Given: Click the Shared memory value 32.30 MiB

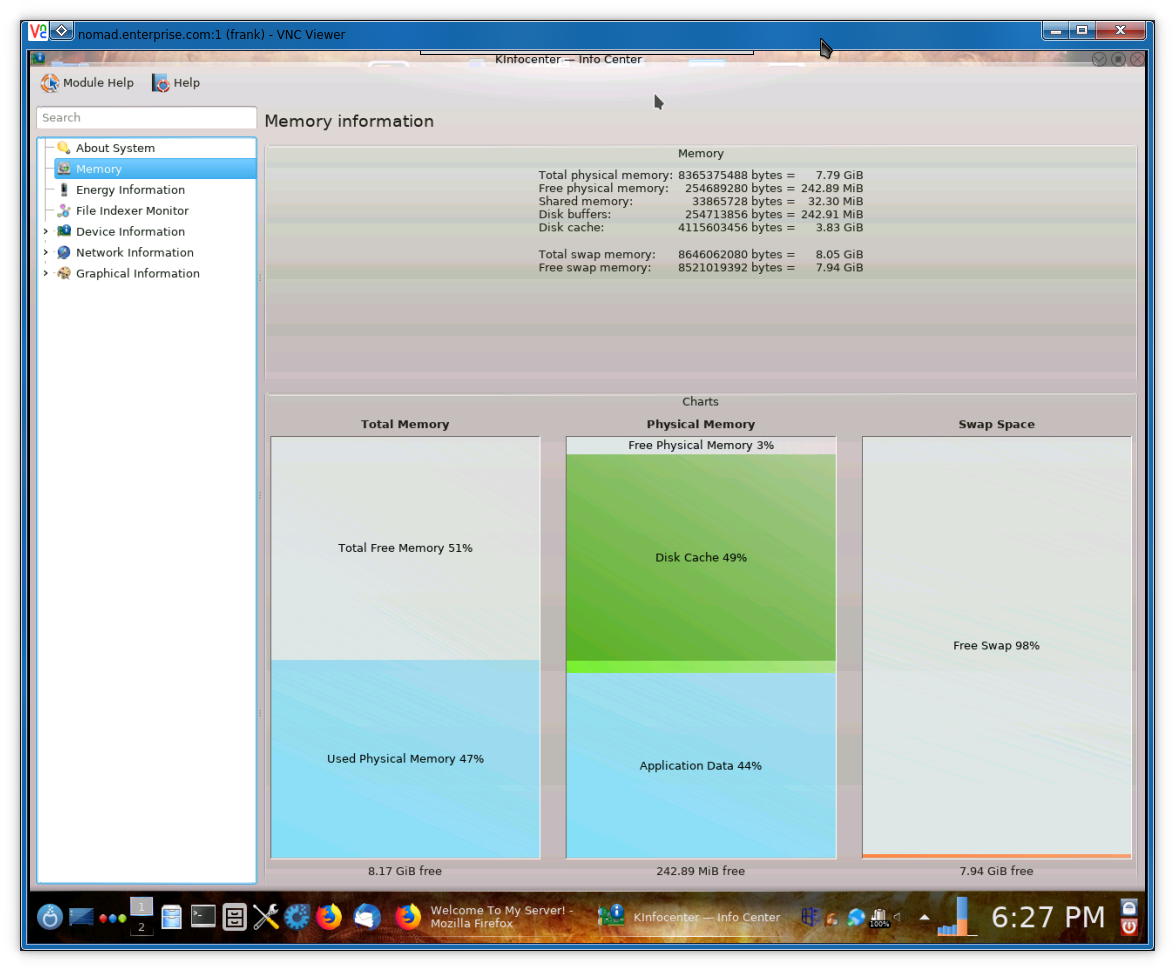Looking at the screenshot, I should [x=836, y=202].
